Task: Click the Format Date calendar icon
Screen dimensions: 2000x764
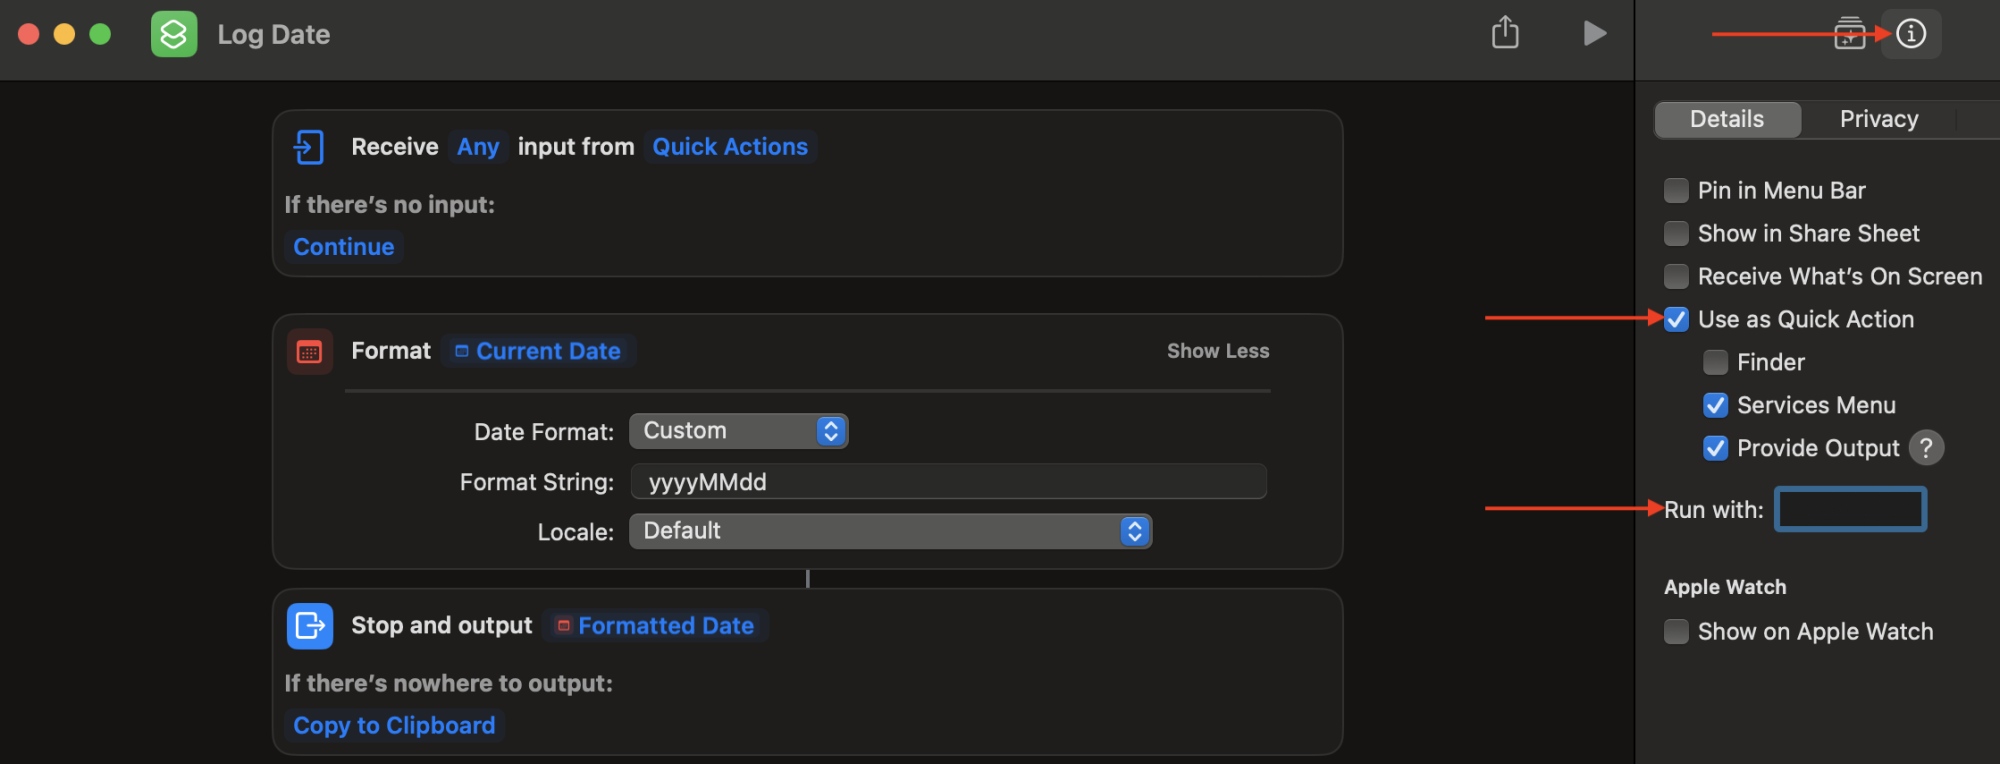Action: pyautogui.click(x=309, y=352)
